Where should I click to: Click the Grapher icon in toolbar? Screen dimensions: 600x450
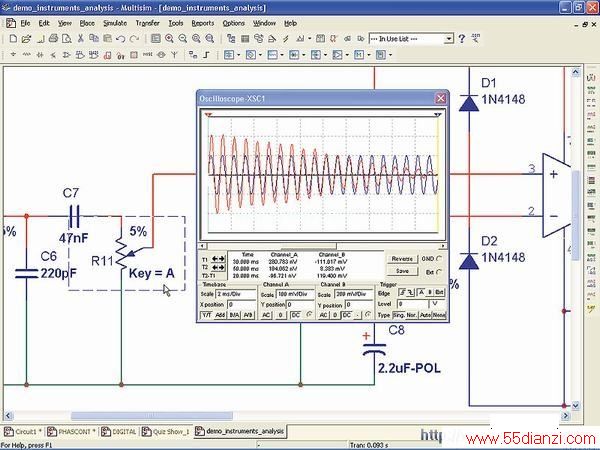tap(300, 39)
